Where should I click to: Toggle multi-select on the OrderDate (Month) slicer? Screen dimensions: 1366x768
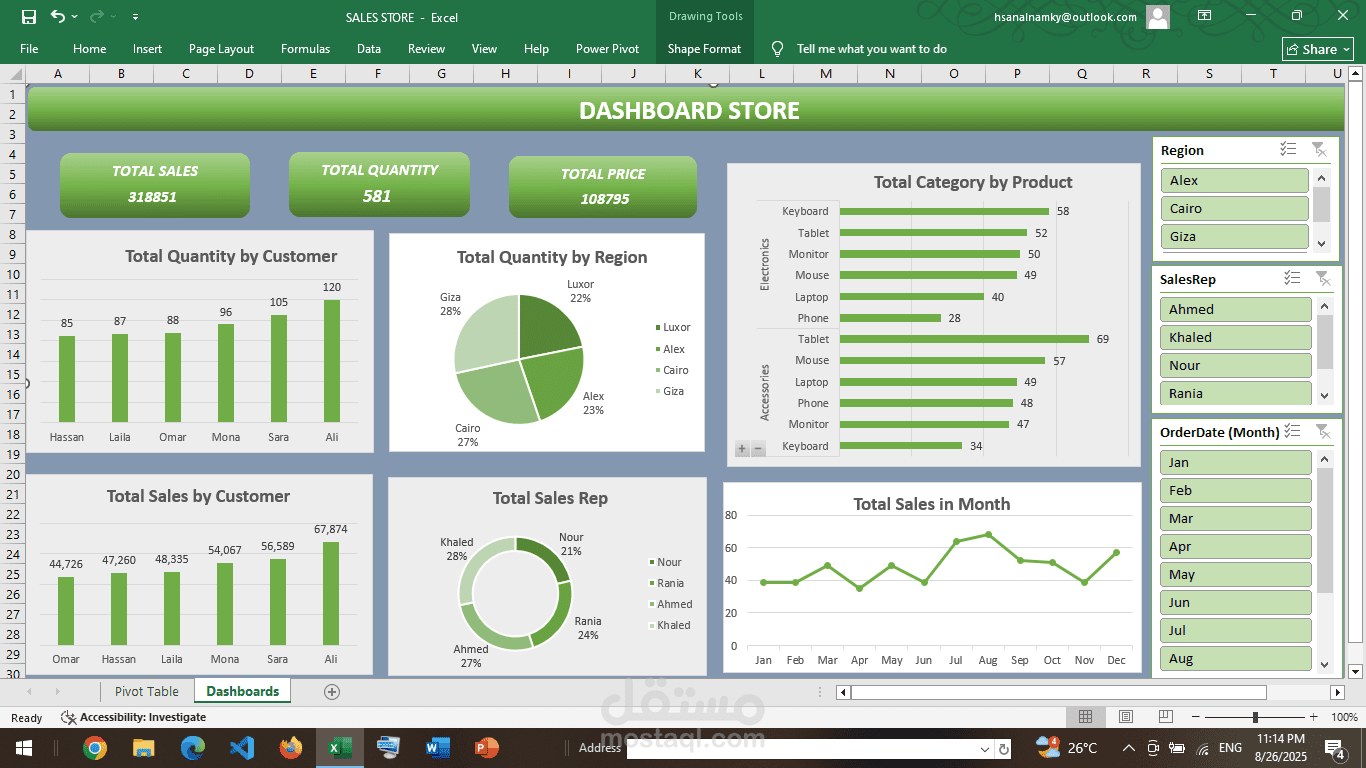click(1292, 432)
